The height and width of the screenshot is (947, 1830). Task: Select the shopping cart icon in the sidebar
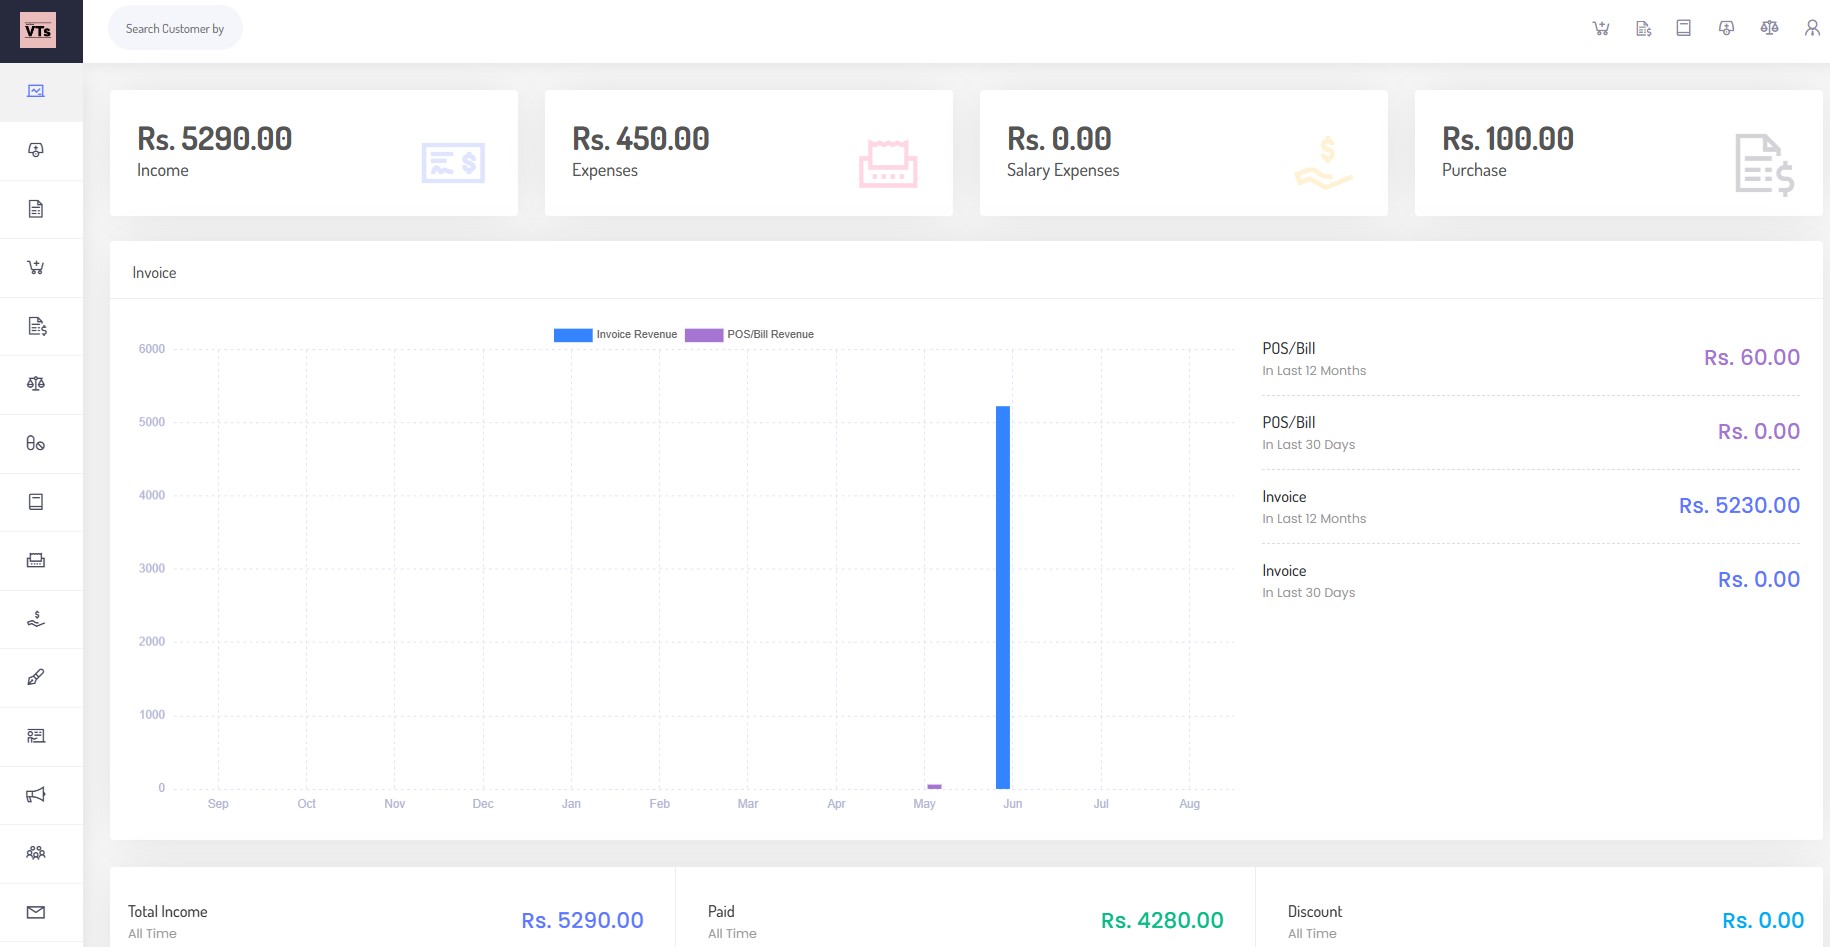click(36, 267)
